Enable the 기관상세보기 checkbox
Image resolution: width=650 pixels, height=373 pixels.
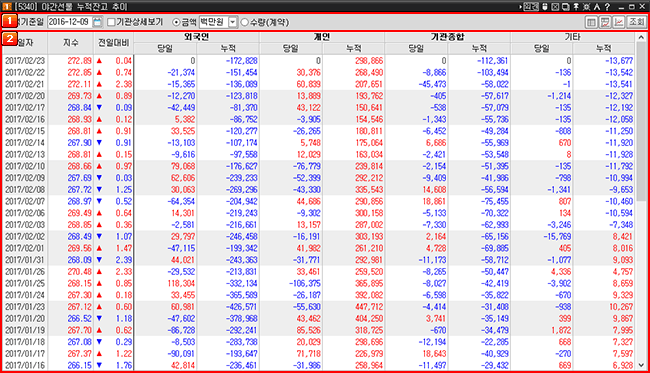111,22
